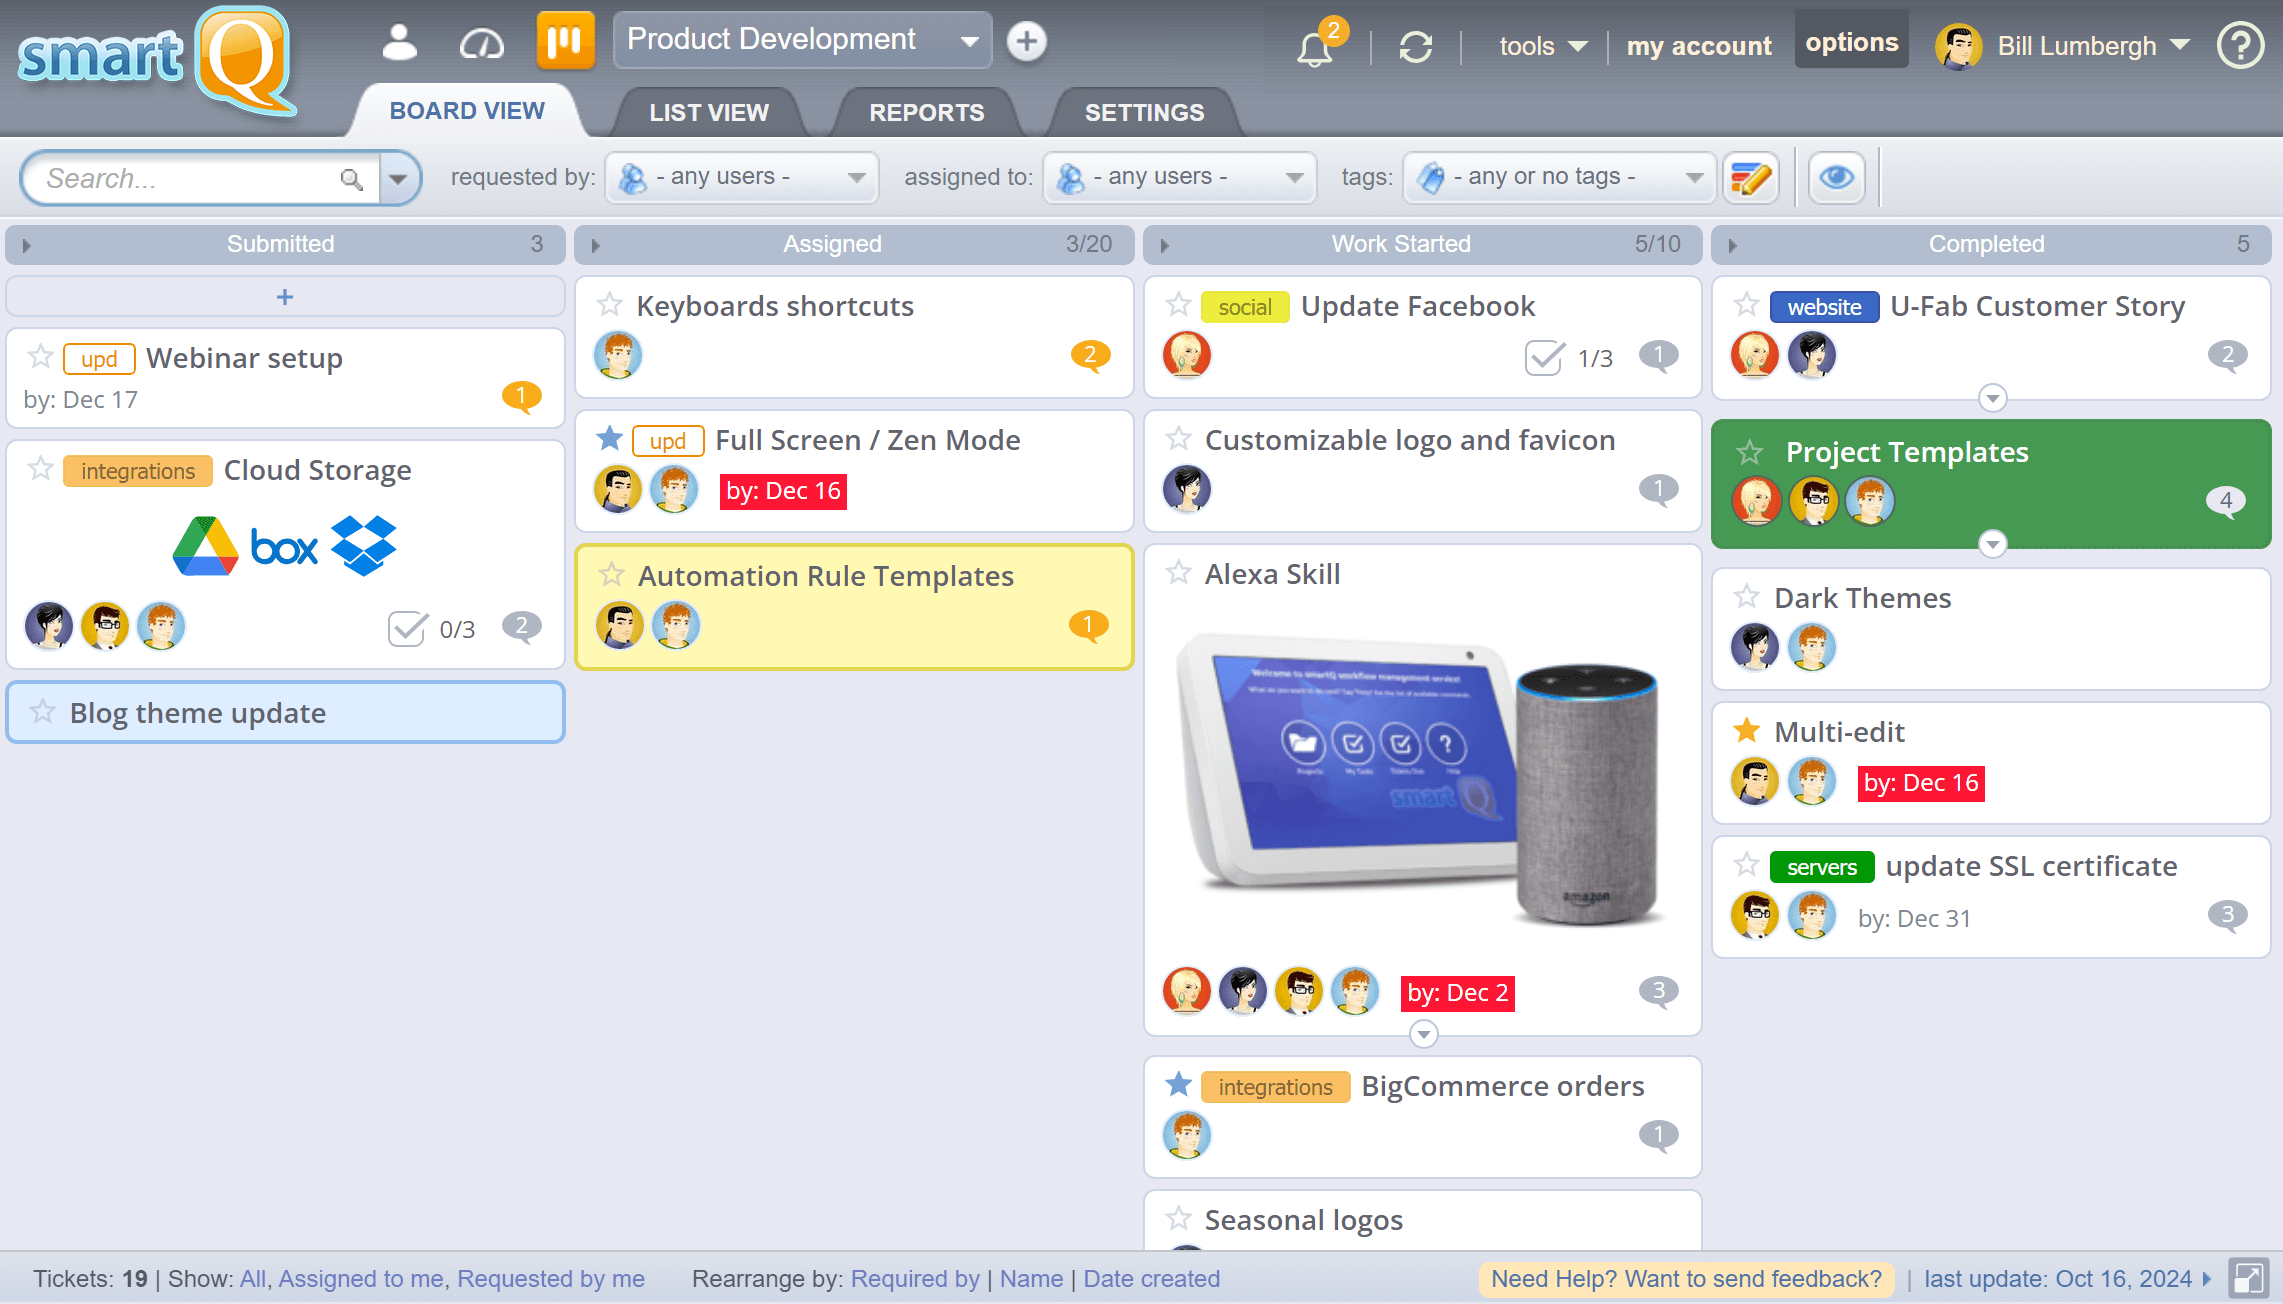Click the Assigned to me filter link
2283x1304 pixels.
[x=361, y=1278]
